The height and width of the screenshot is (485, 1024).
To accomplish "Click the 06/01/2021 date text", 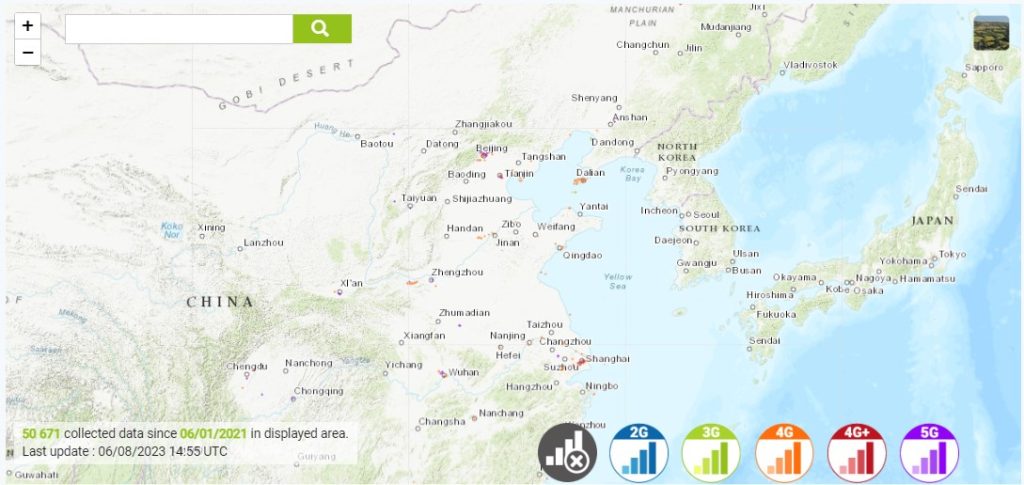I will 214,433.
